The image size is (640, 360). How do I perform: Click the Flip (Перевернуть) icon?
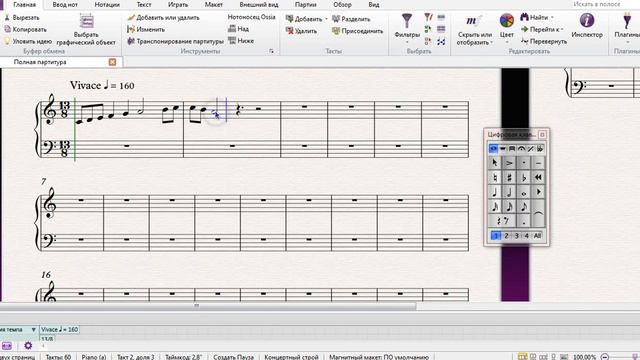point(524,41)
